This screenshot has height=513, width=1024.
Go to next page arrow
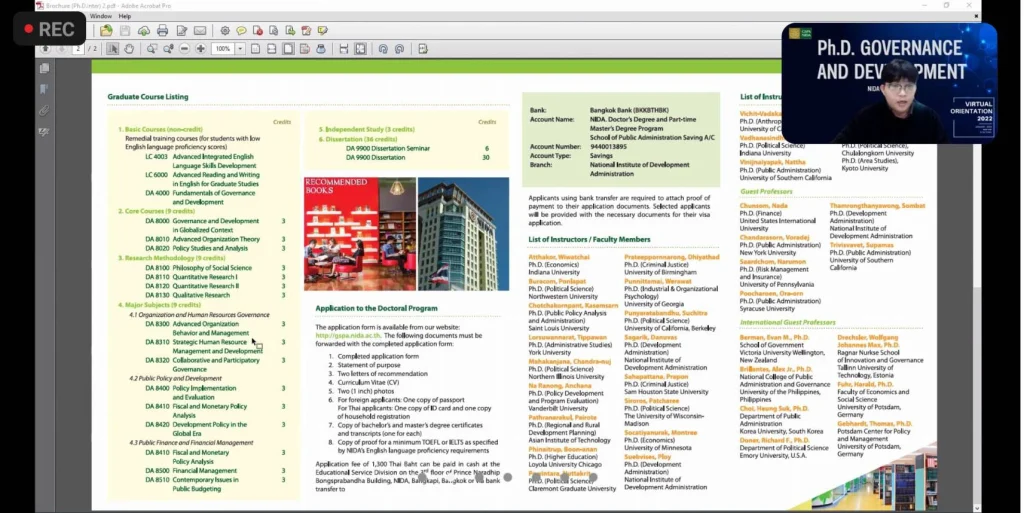pos(61,49)
